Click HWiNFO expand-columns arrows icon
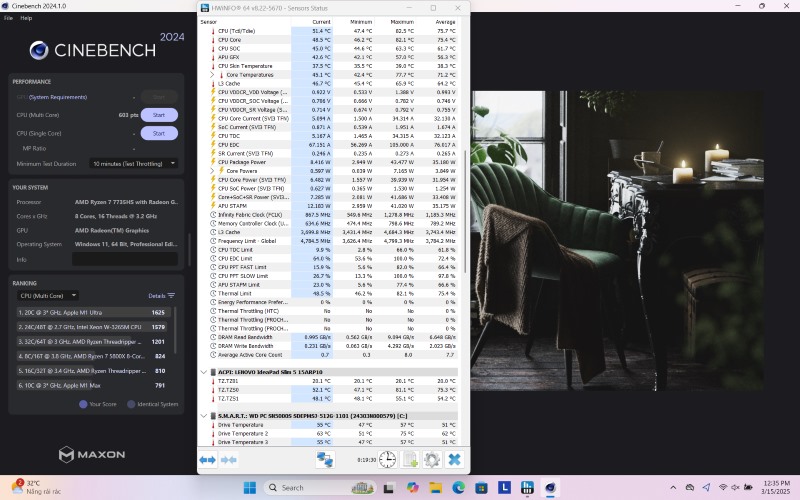This screenshot has width=800, height=500. pos(207,460)
